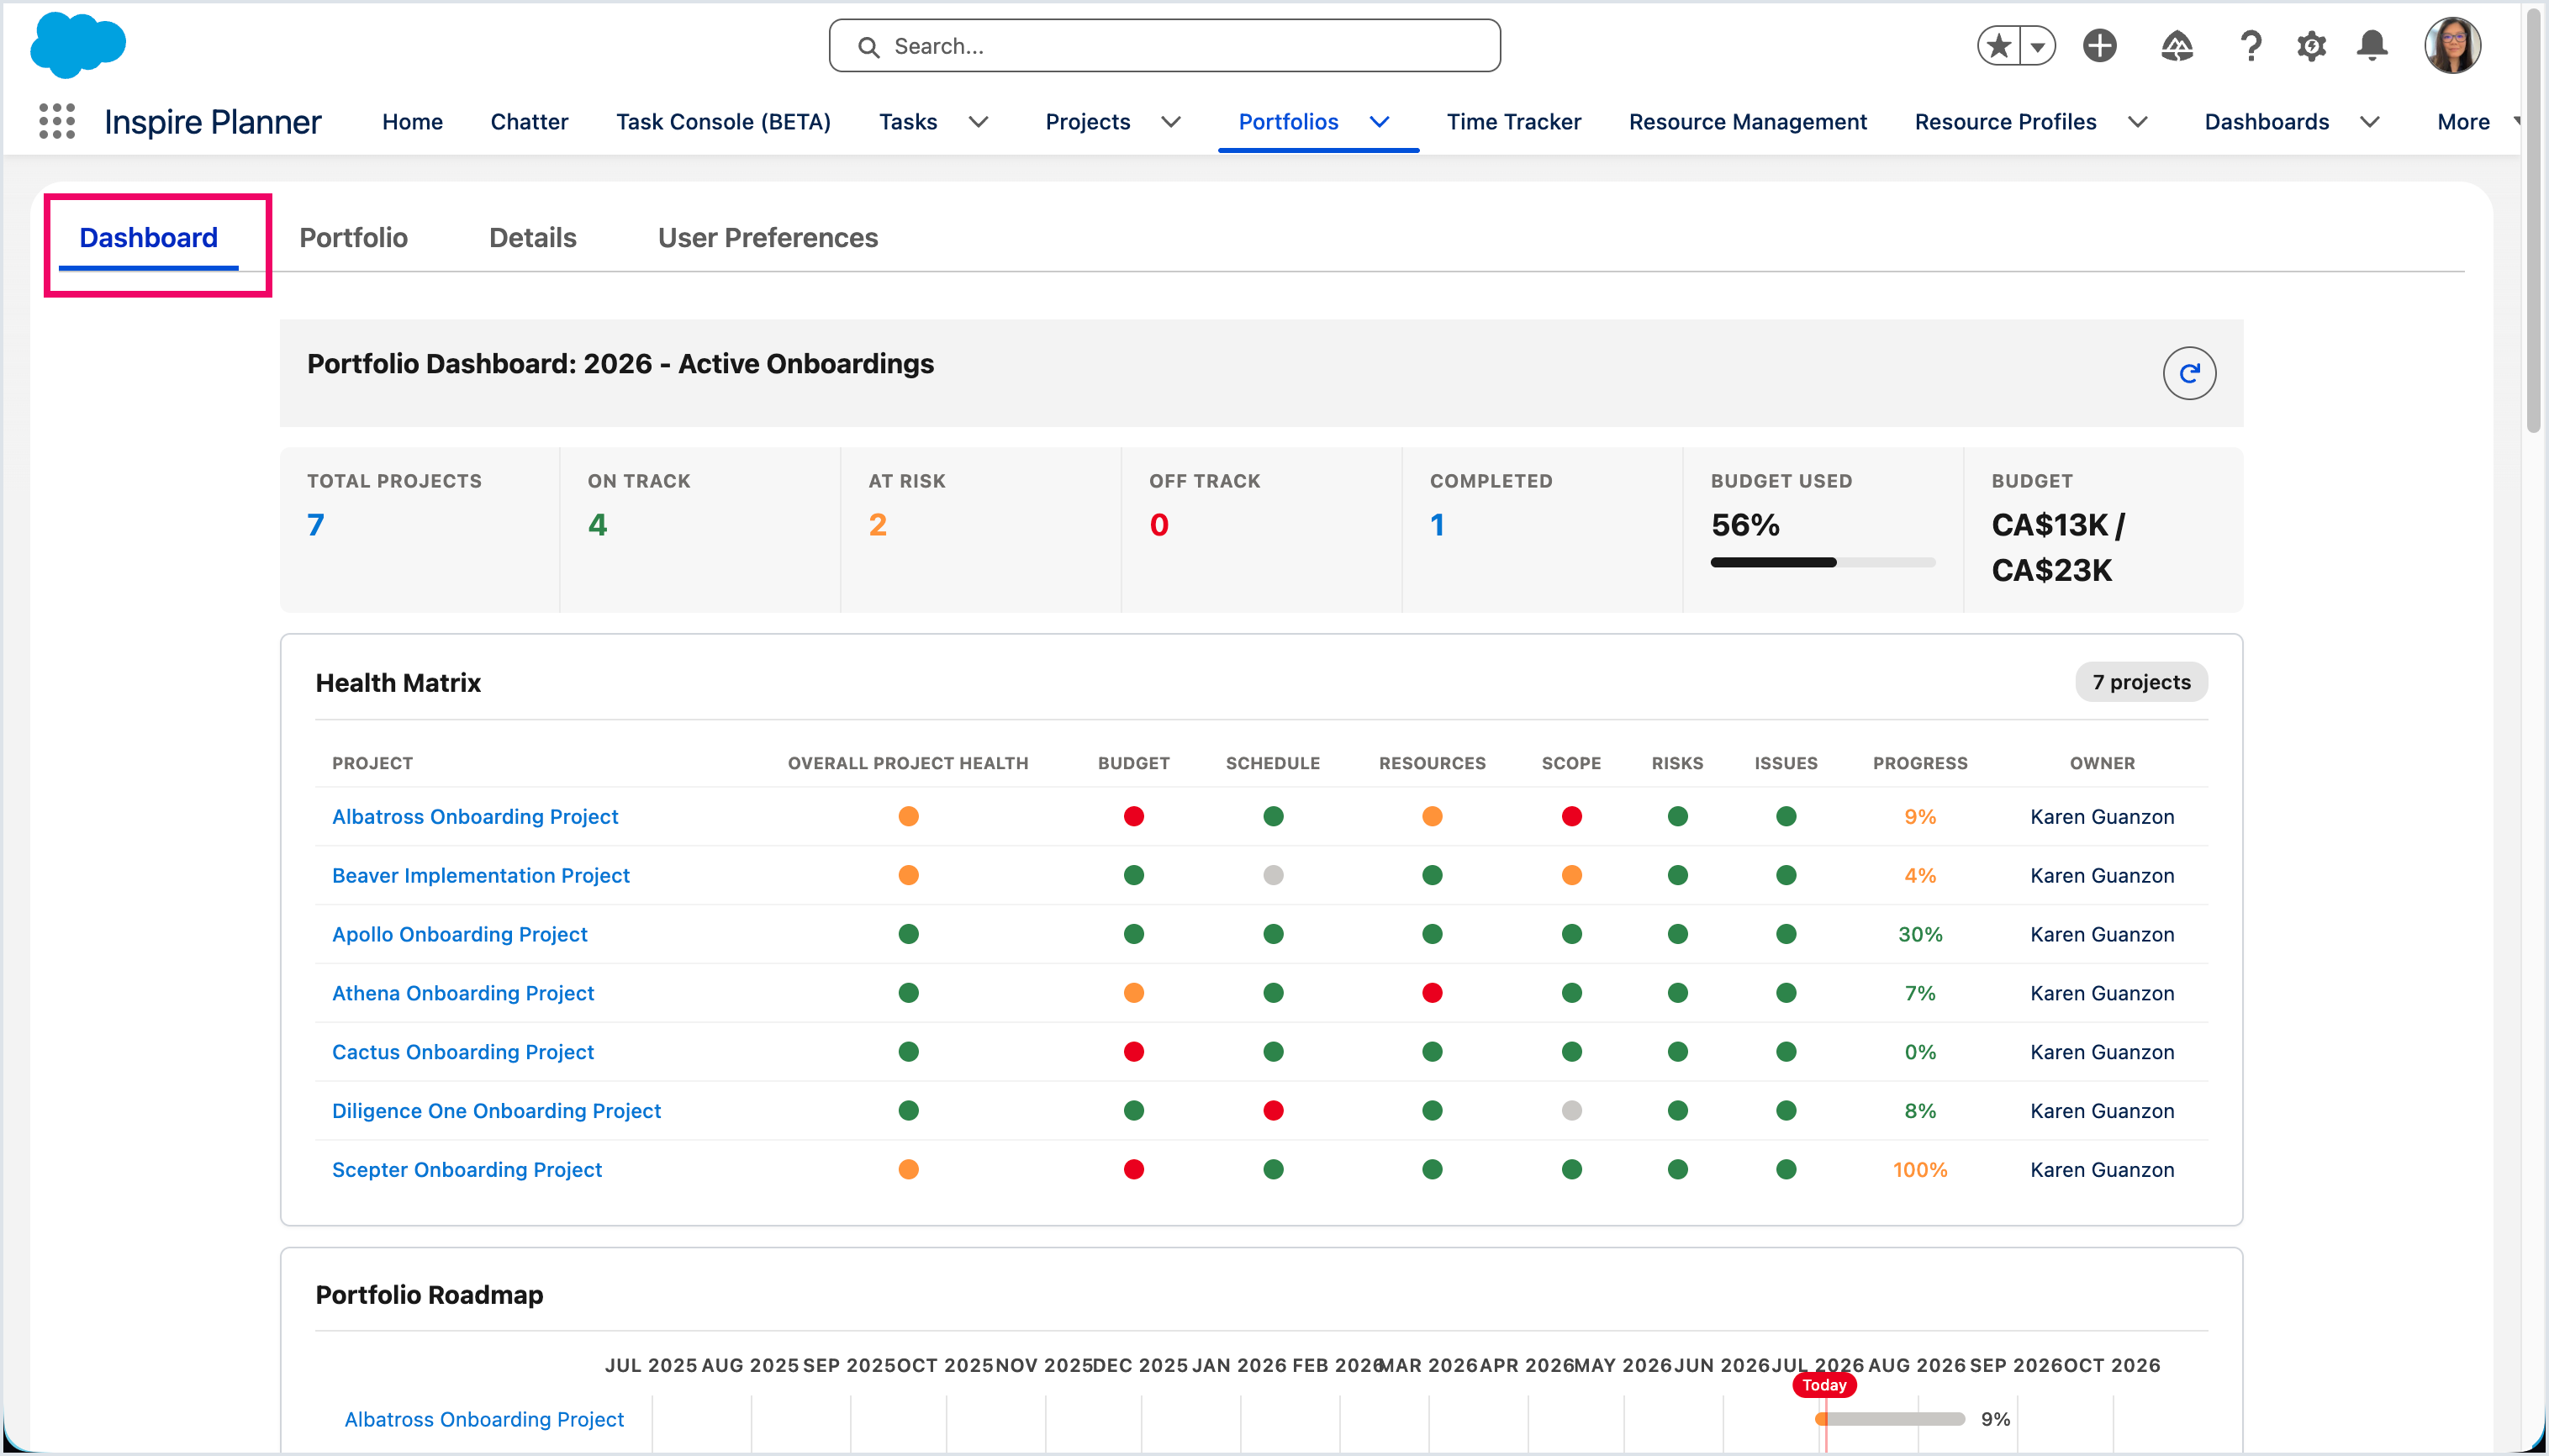The image size is (2549, 1456).
Task: Click the Salesforce cloud logo
Action: tap(78, 45)
